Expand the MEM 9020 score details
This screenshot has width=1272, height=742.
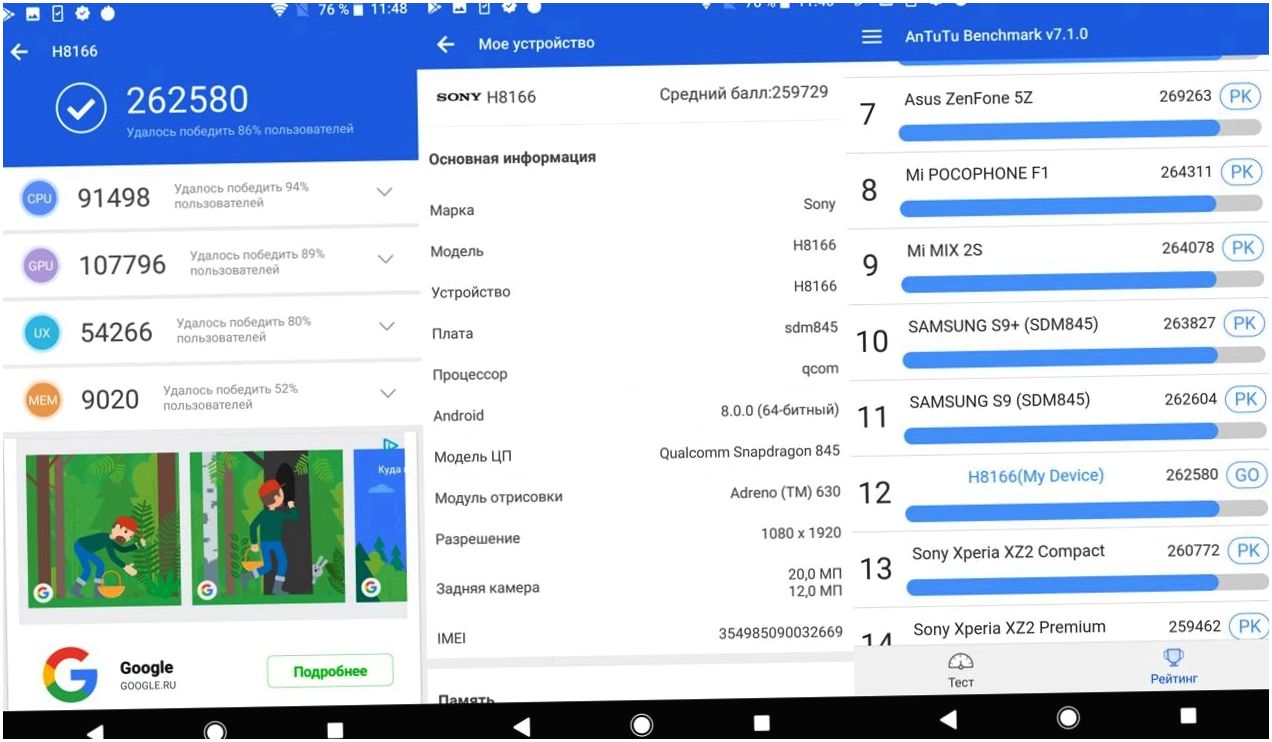387,393
